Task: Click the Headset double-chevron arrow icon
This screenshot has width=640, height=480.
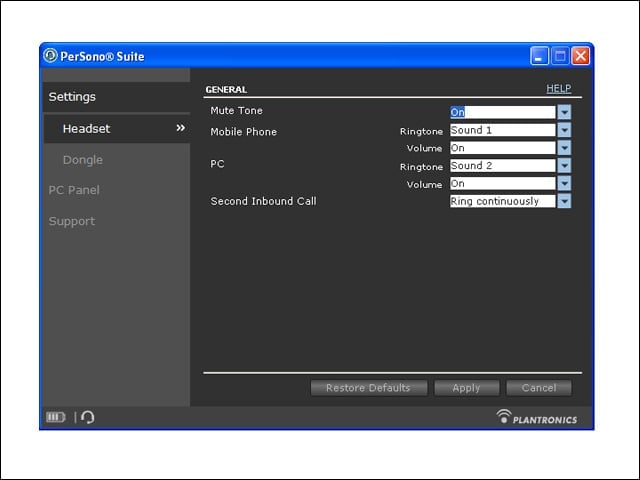Action: point(180,128)
